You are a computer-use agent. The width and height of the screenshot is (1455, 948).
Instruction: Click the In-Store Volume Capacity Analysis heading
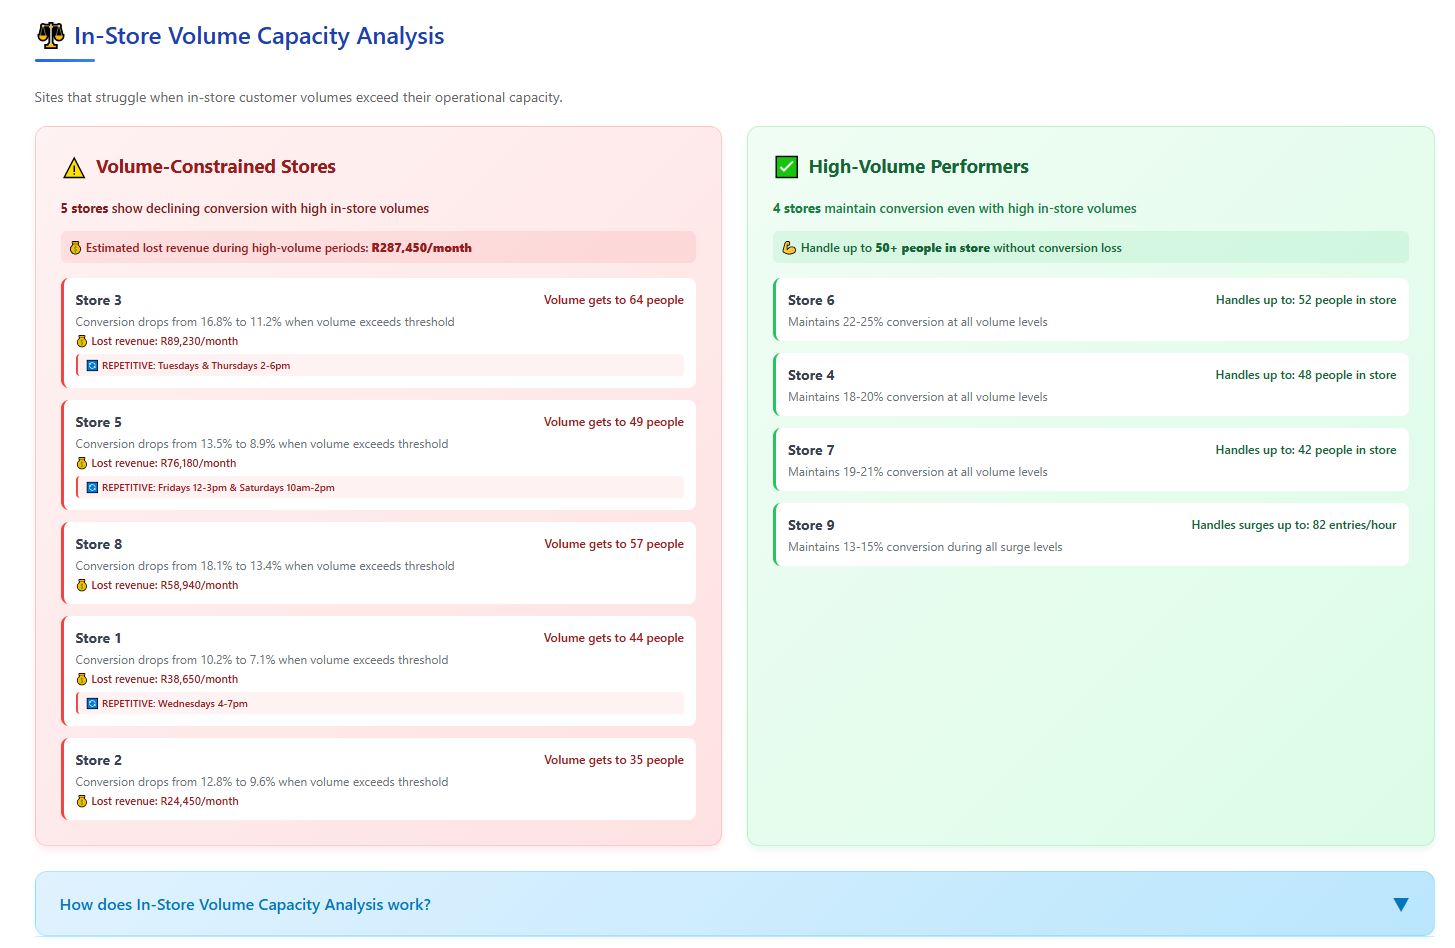click(x=259, y=36)
